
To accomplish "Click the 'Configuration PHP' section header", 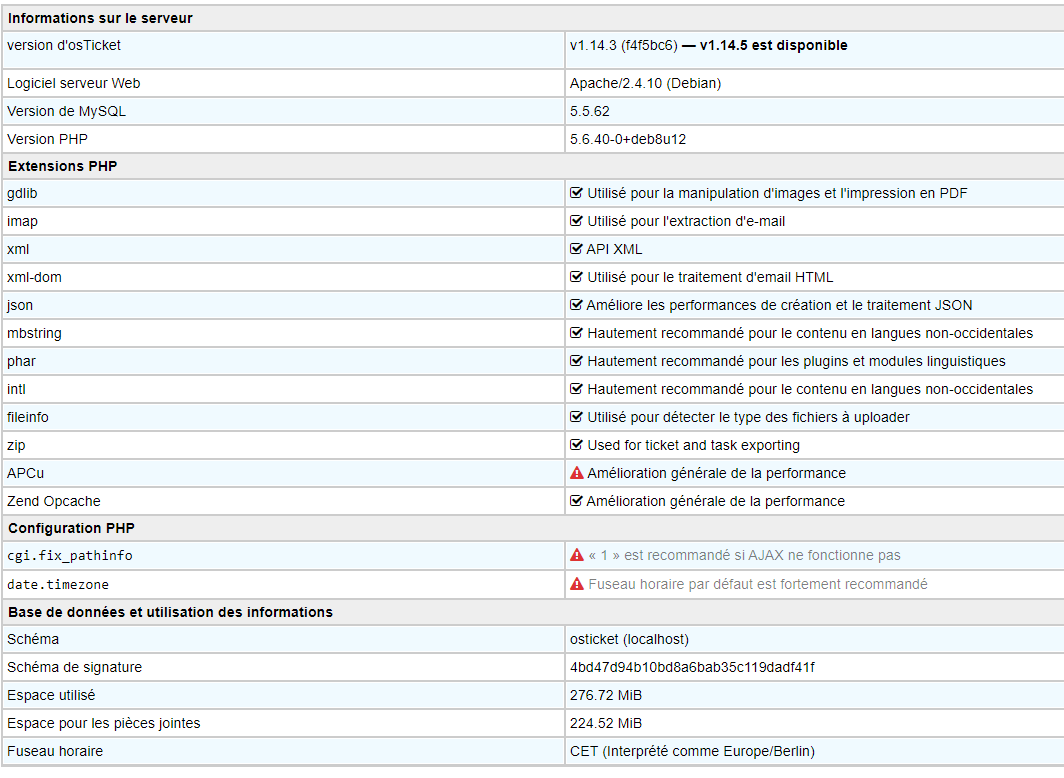I will (71, 528).
